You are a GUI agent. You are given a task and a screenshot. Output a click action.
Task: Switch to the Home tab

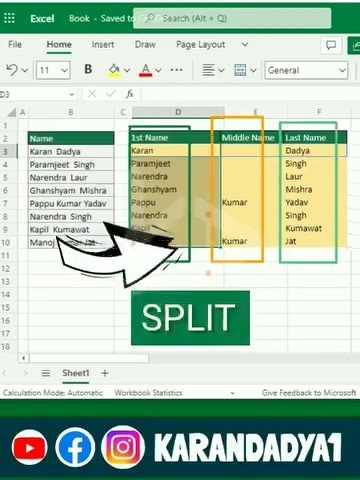click(59, 44)
